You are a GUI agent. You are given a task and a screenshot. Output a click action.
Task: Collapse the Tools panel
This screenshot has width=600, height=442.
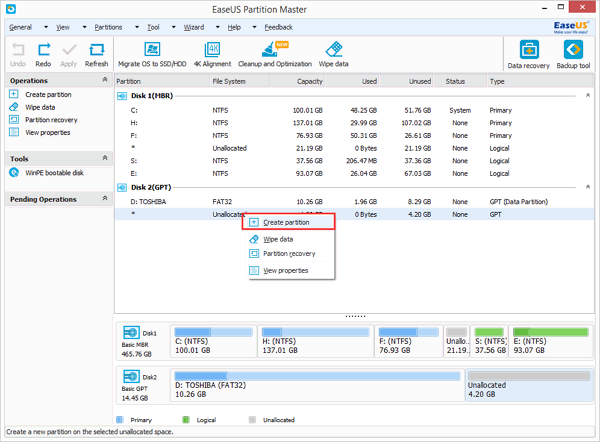pos(105,158)
